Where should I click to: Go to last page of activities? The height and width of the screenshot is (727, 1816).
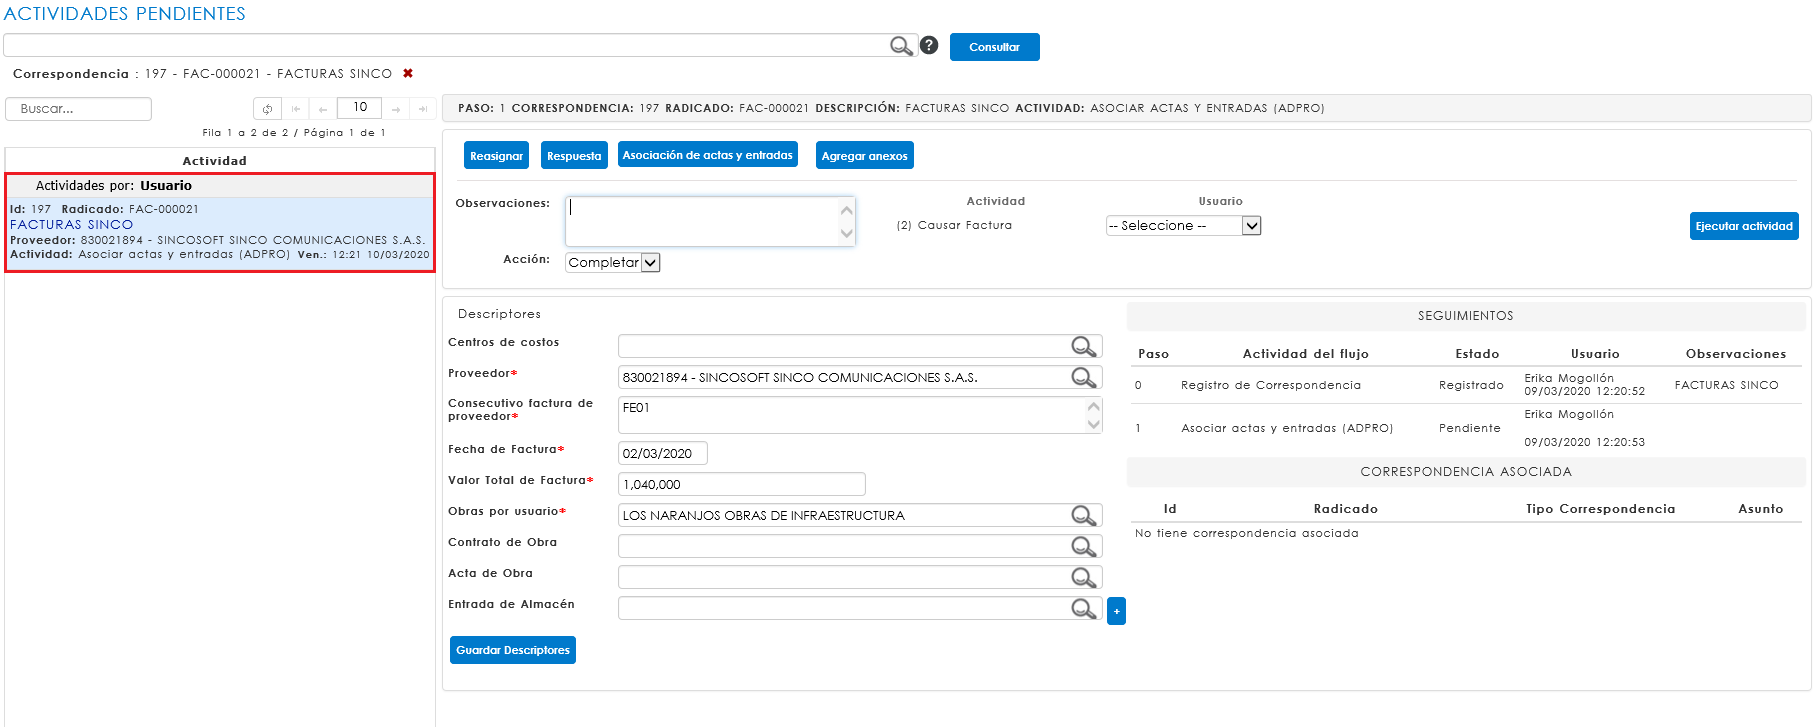(423, 109)
